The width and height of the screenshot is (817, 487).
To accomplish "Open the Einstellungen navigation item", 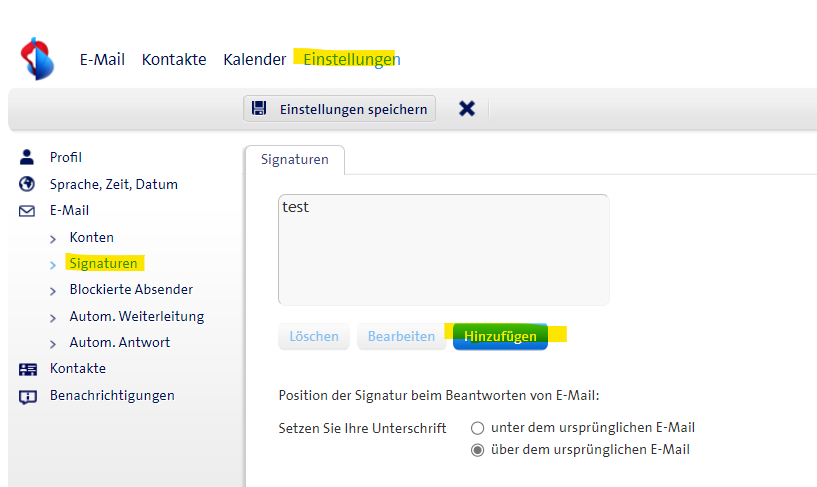I will (352, 59).
